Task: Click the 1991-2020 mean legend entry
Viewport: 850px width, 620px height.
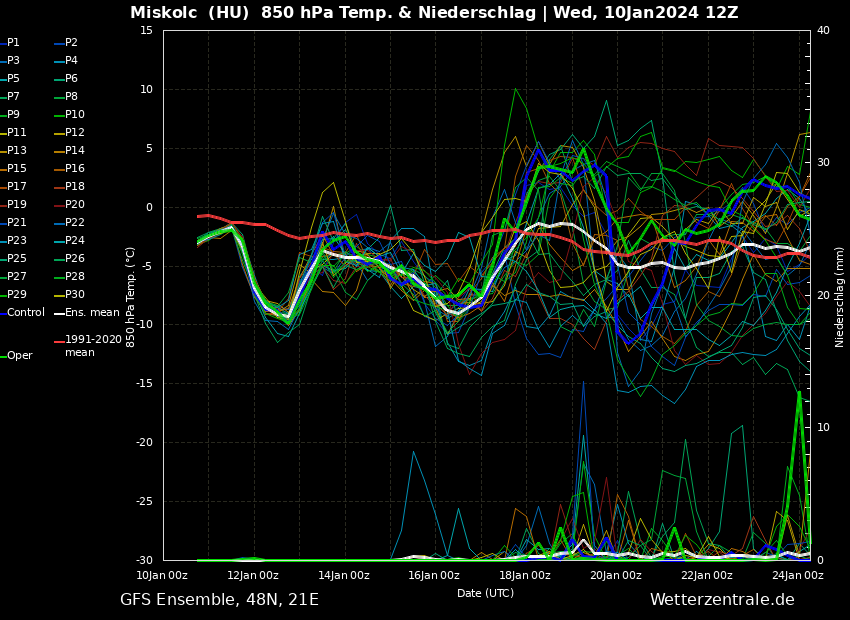Action: pyautogui.click(x=93, y=346)
